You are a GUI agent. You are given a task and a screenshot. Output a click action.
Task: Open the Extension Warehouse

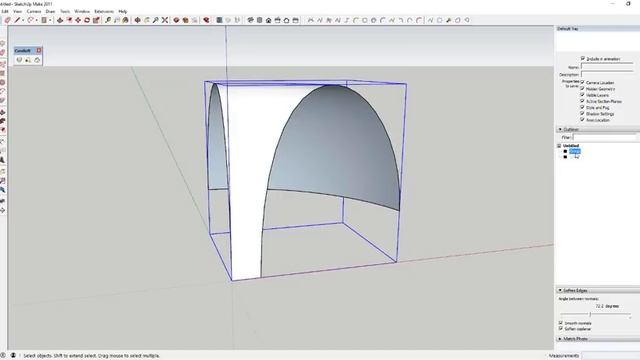185,20
